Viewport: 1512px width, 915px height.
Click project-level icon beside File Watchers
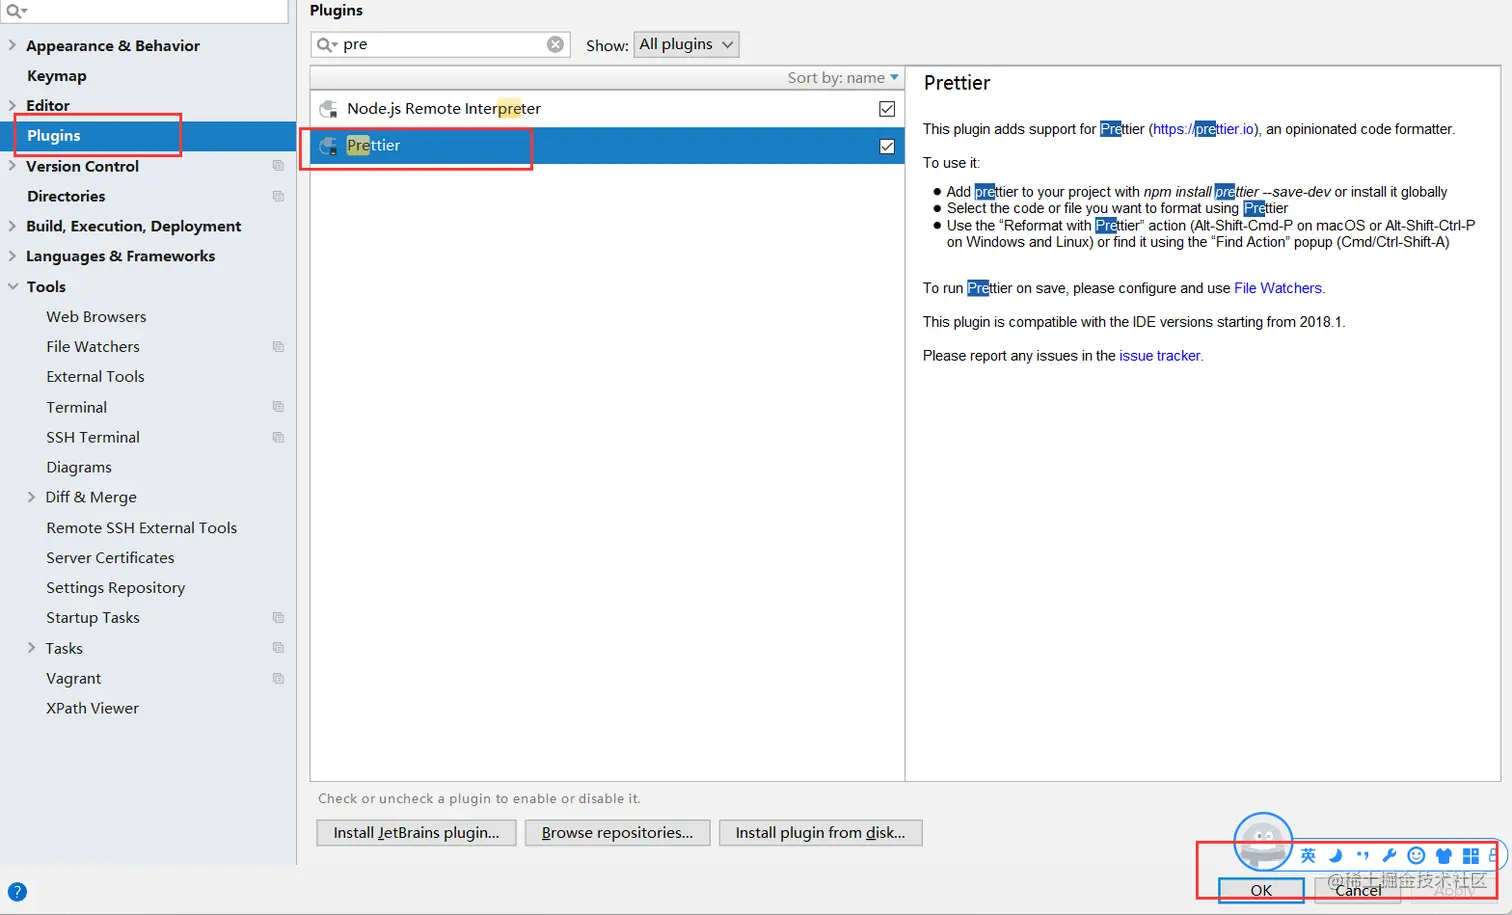click(x=278, y=347)
